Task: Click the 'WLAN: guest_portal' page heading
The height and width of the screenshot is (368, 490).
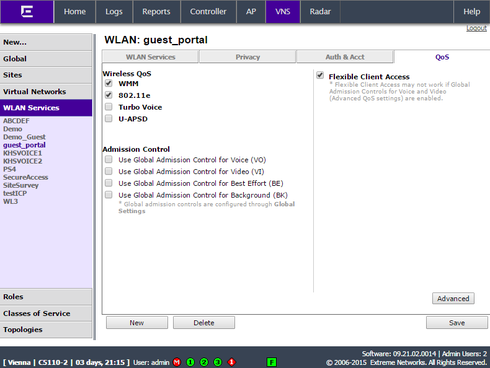Action: [156, 40]
